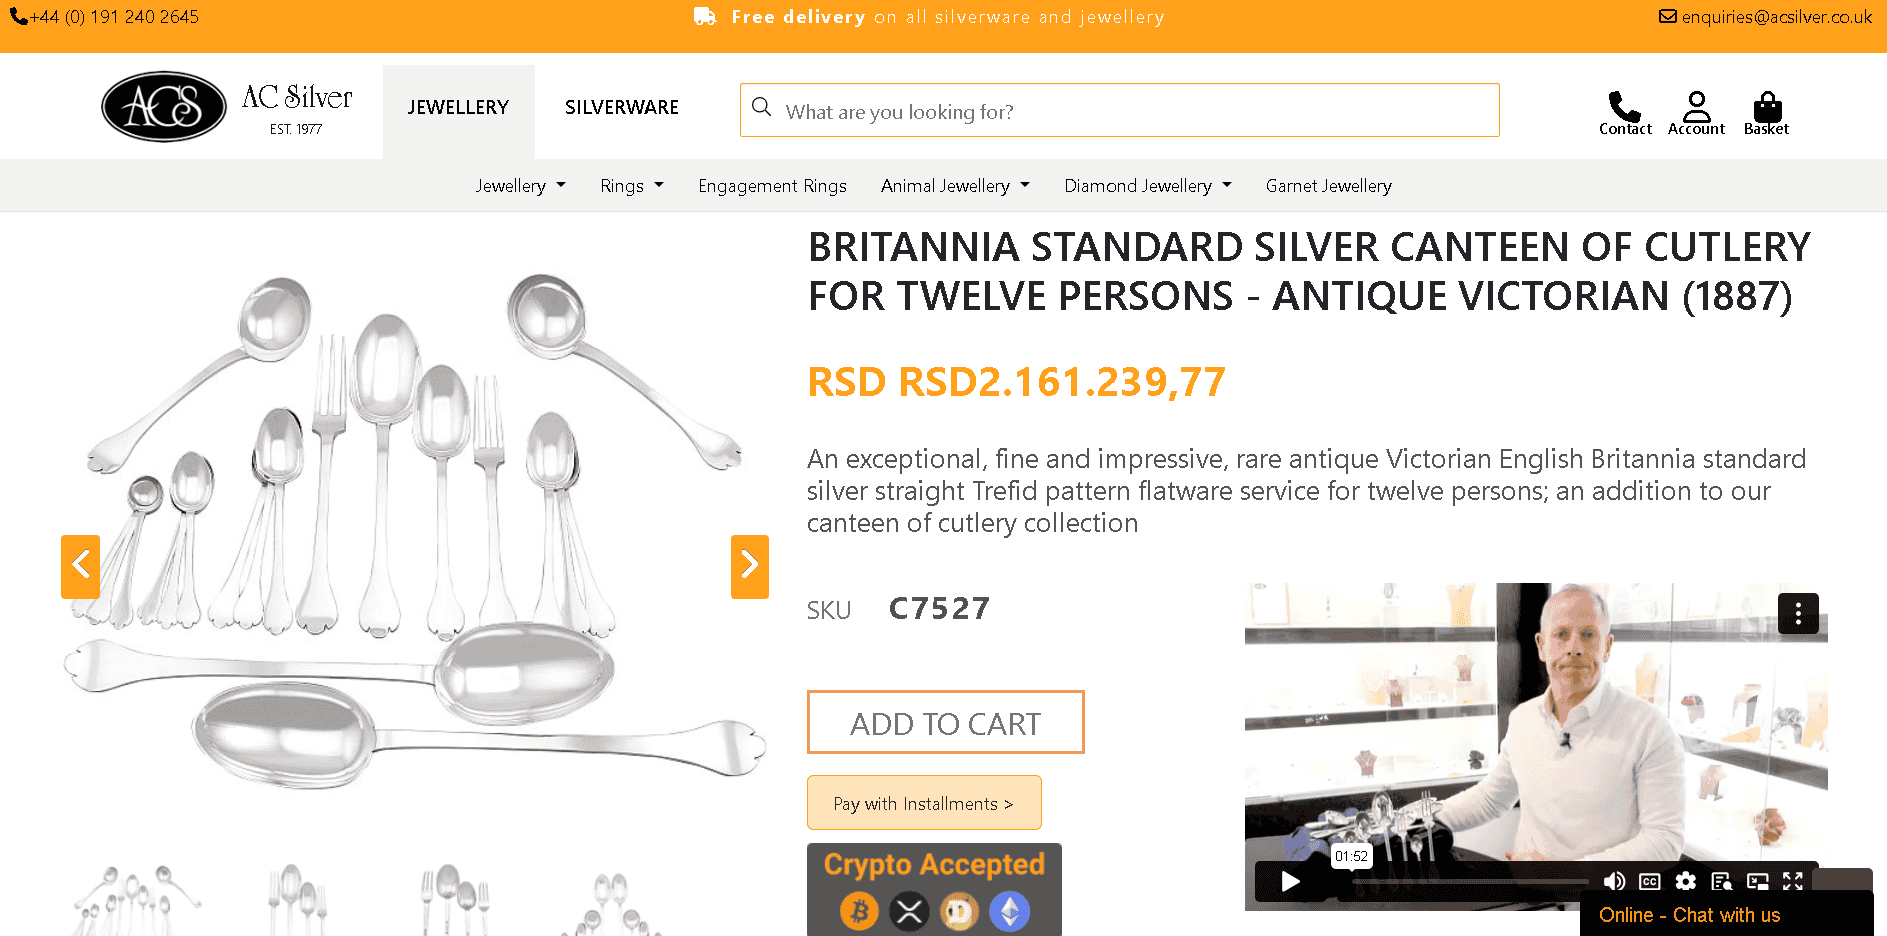Click the Account icon
The height and width of the screenshot is (936, 1887).
coord(1696,105)
